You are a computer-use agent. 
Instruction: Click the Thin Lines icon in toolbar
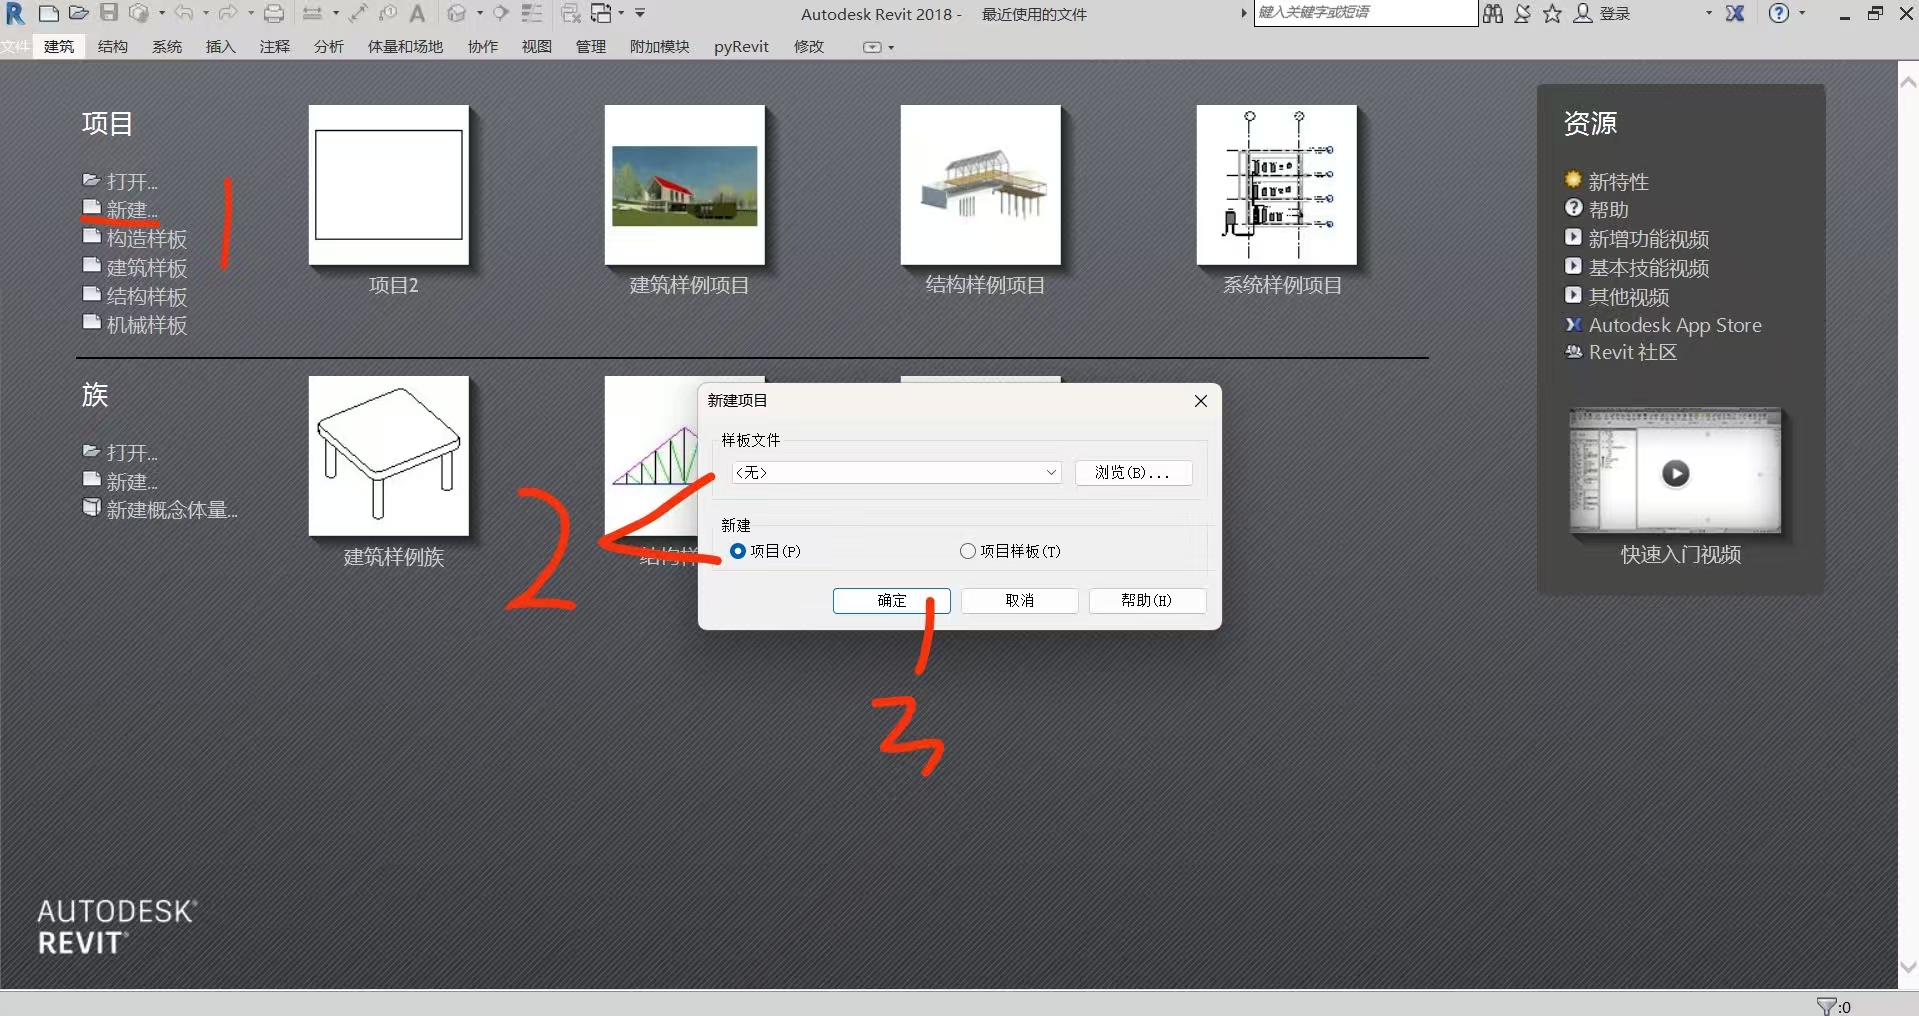(532, 13)
